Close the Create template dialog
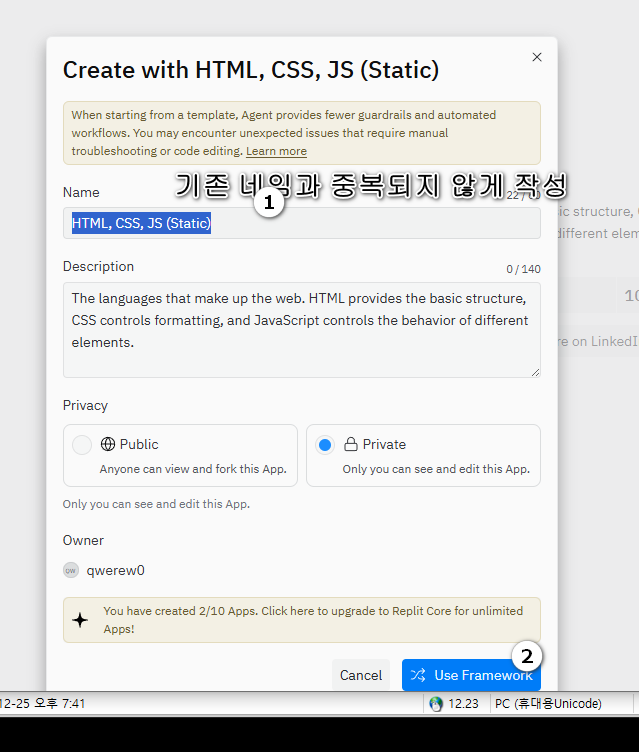This screenshot has width=639, height=752. [x=537, y=58]
